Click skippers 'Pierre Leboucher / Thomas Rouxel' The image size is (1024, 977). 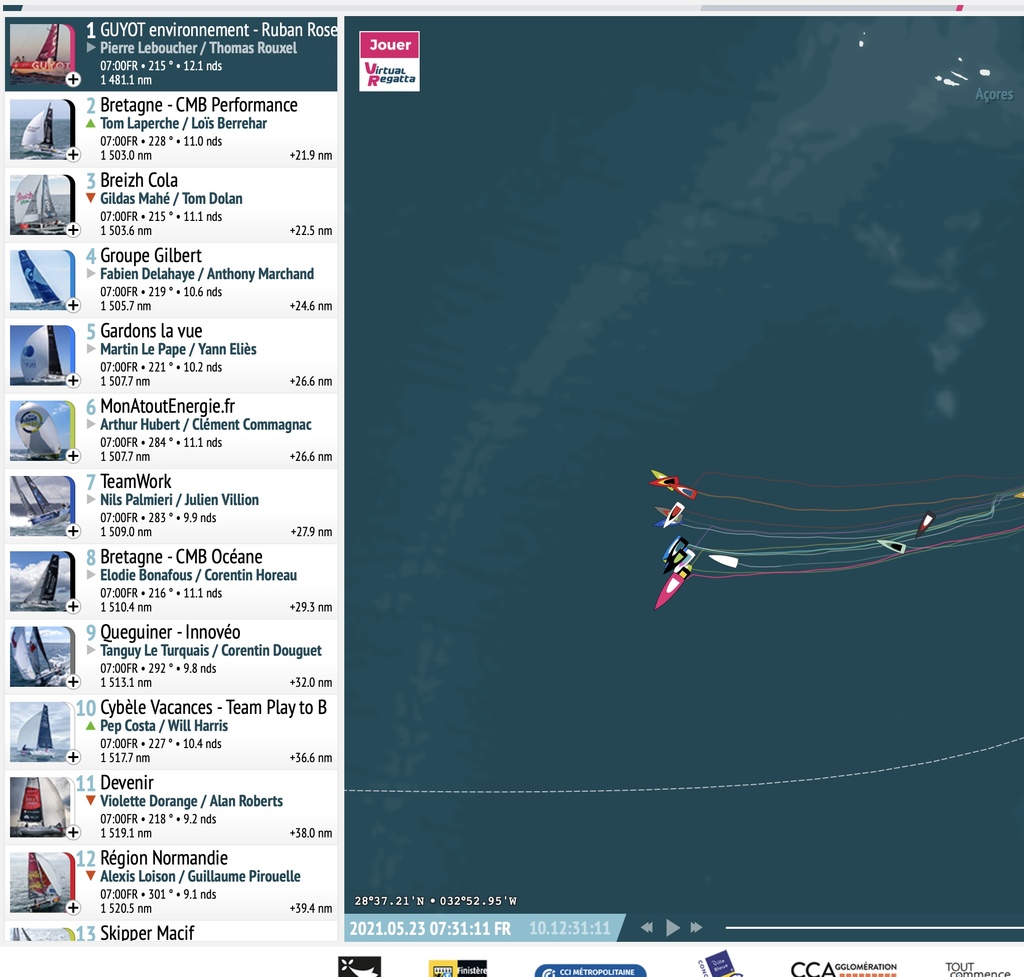199,48
